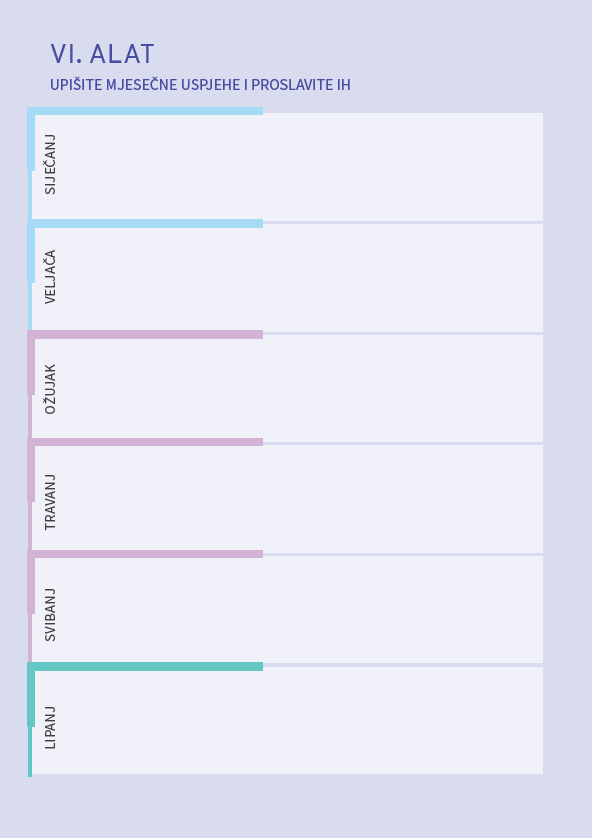The height and width of the screenshot is (838, 592).
Task: Click the SVIBANJ month label
Action: tap(50, 615)
